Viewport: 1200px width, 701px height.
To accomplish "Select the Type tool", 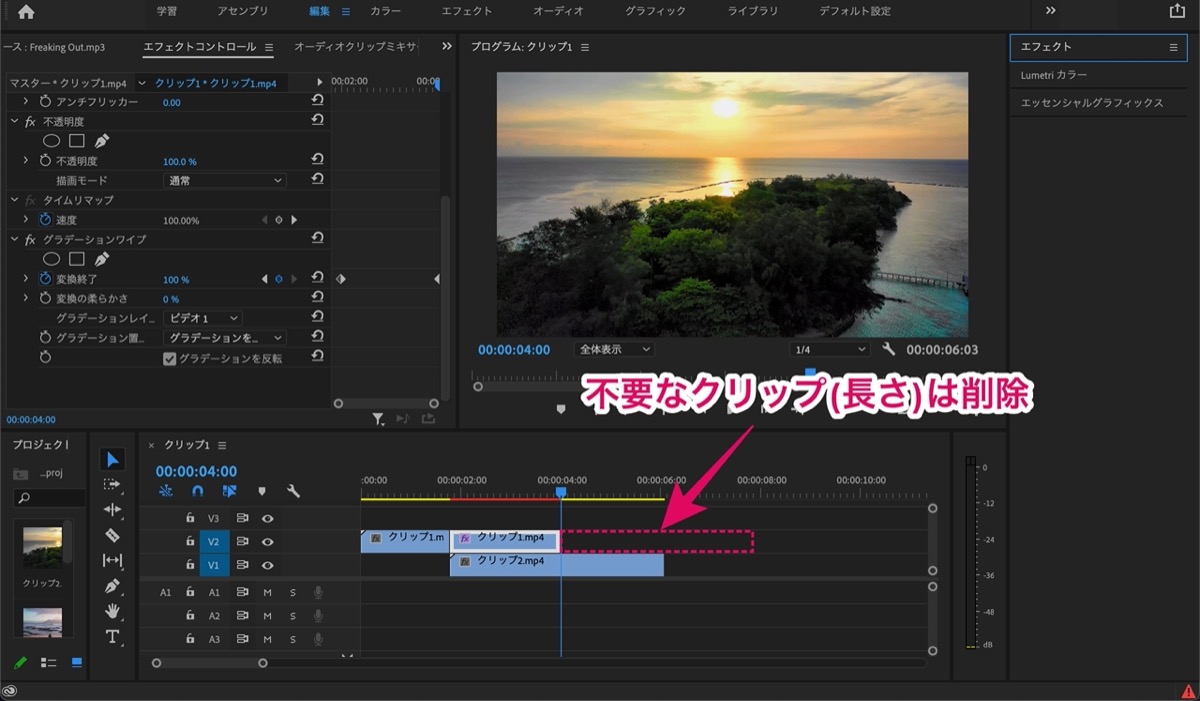I will coord(113,637).
